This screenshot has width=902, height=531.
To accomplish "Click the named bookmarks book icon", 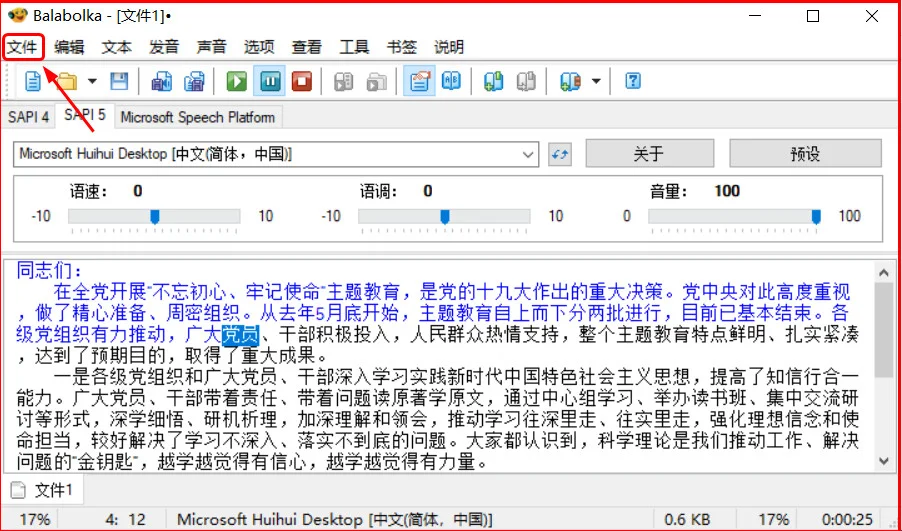I will [x=570, y=81].
